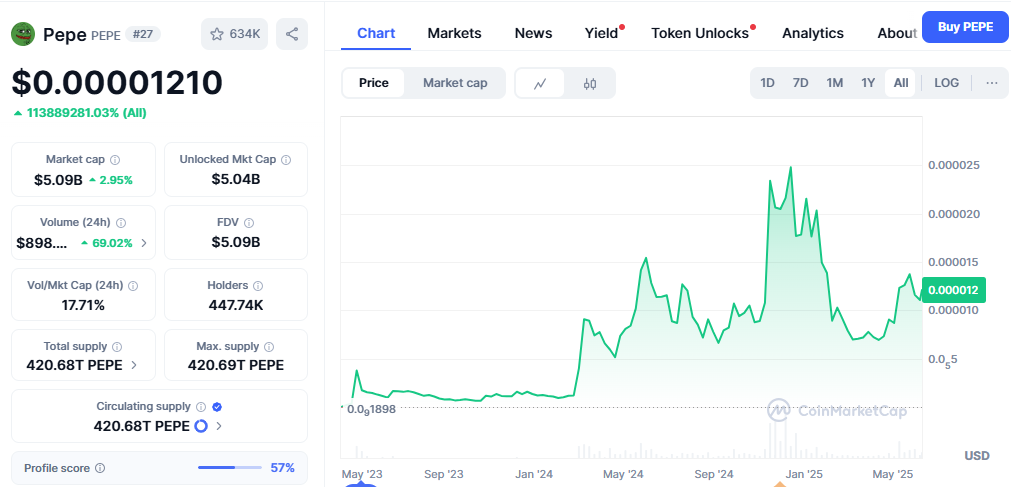Set chart range to 1Y
The image size is (1011, 487).
868,83
